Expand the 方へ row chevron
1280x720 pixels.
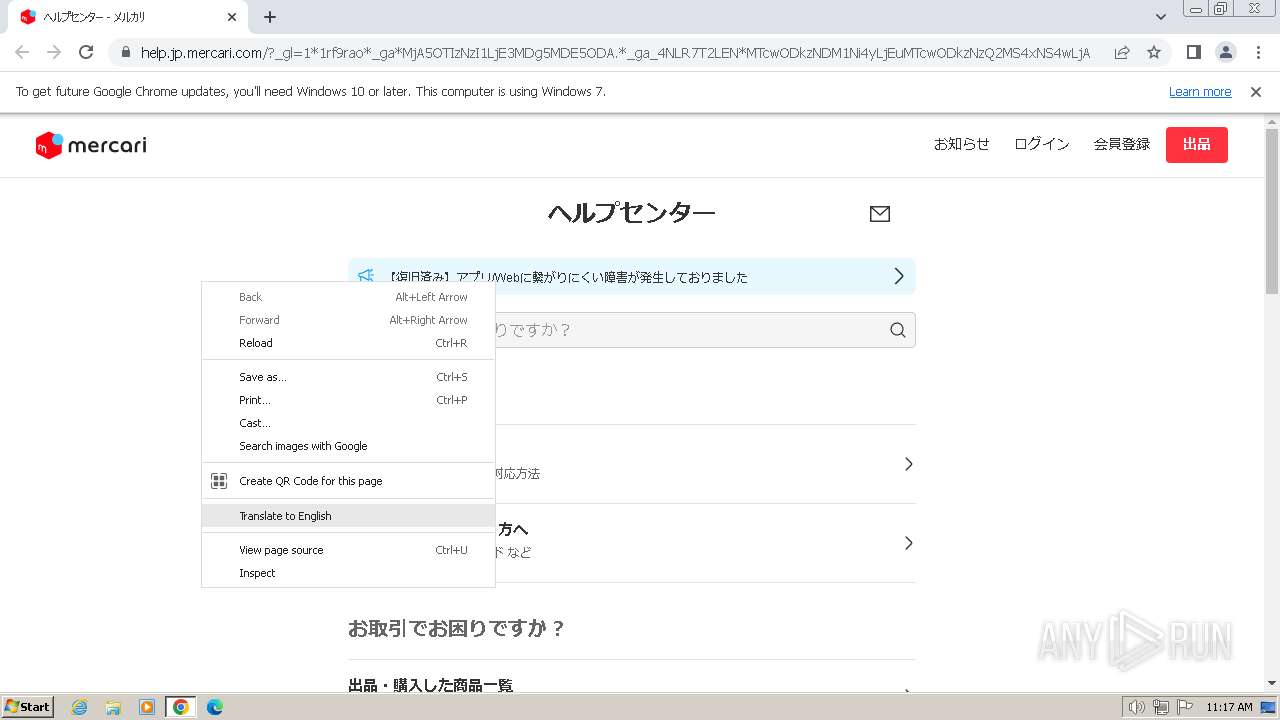[x=908, y=543]
